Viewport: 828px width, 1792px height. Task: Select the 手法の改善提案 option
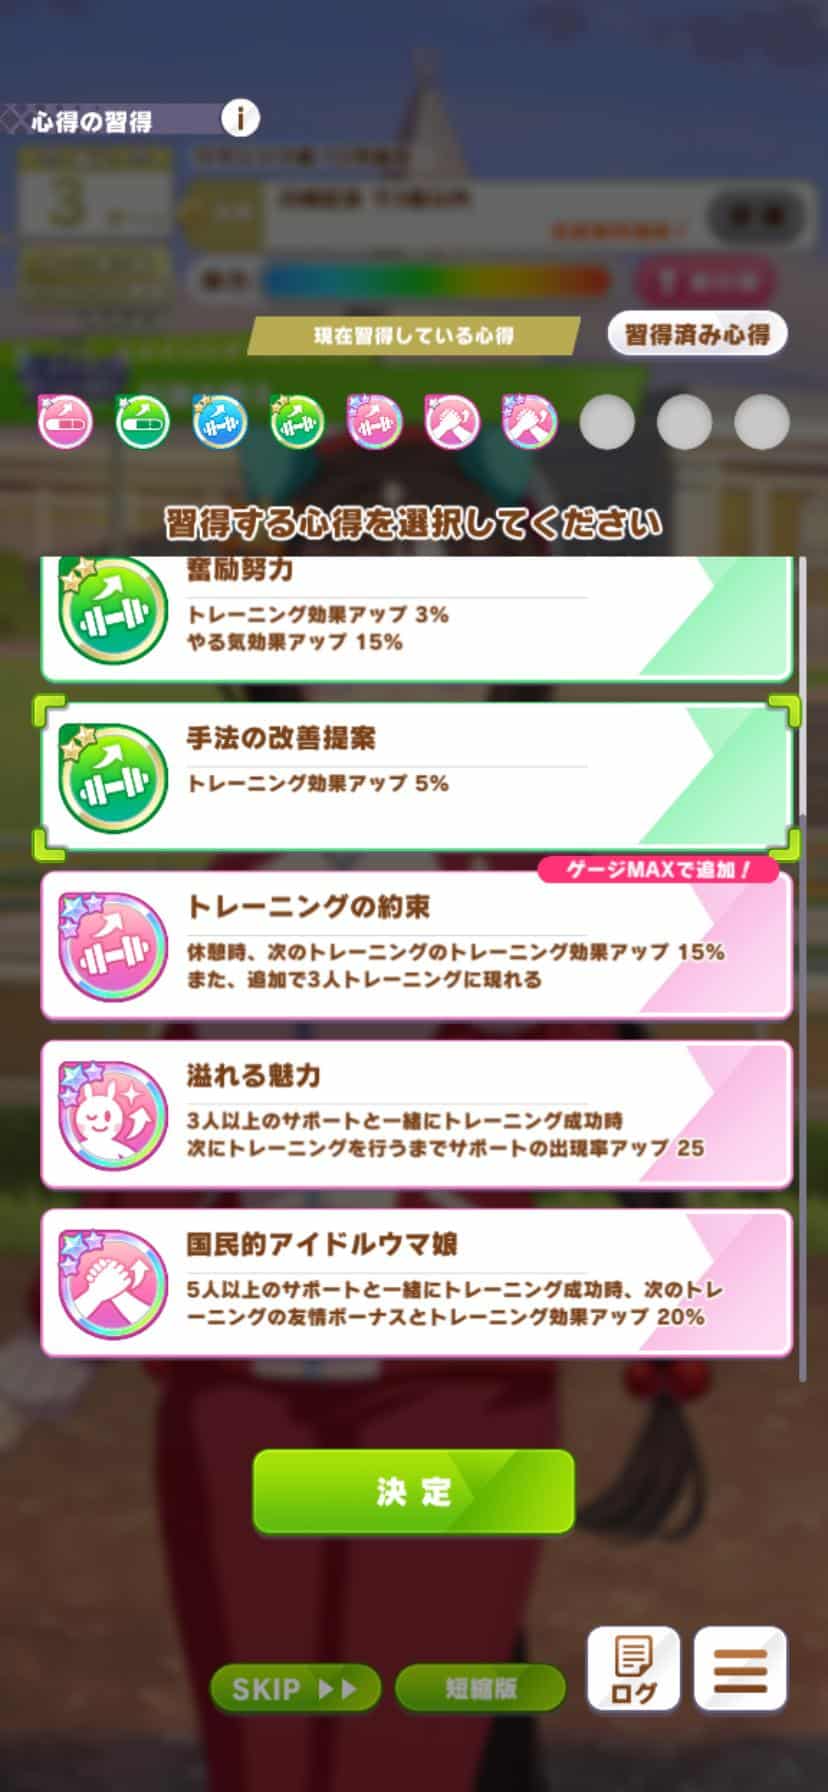pyautogui.click(x=417, y=777)
